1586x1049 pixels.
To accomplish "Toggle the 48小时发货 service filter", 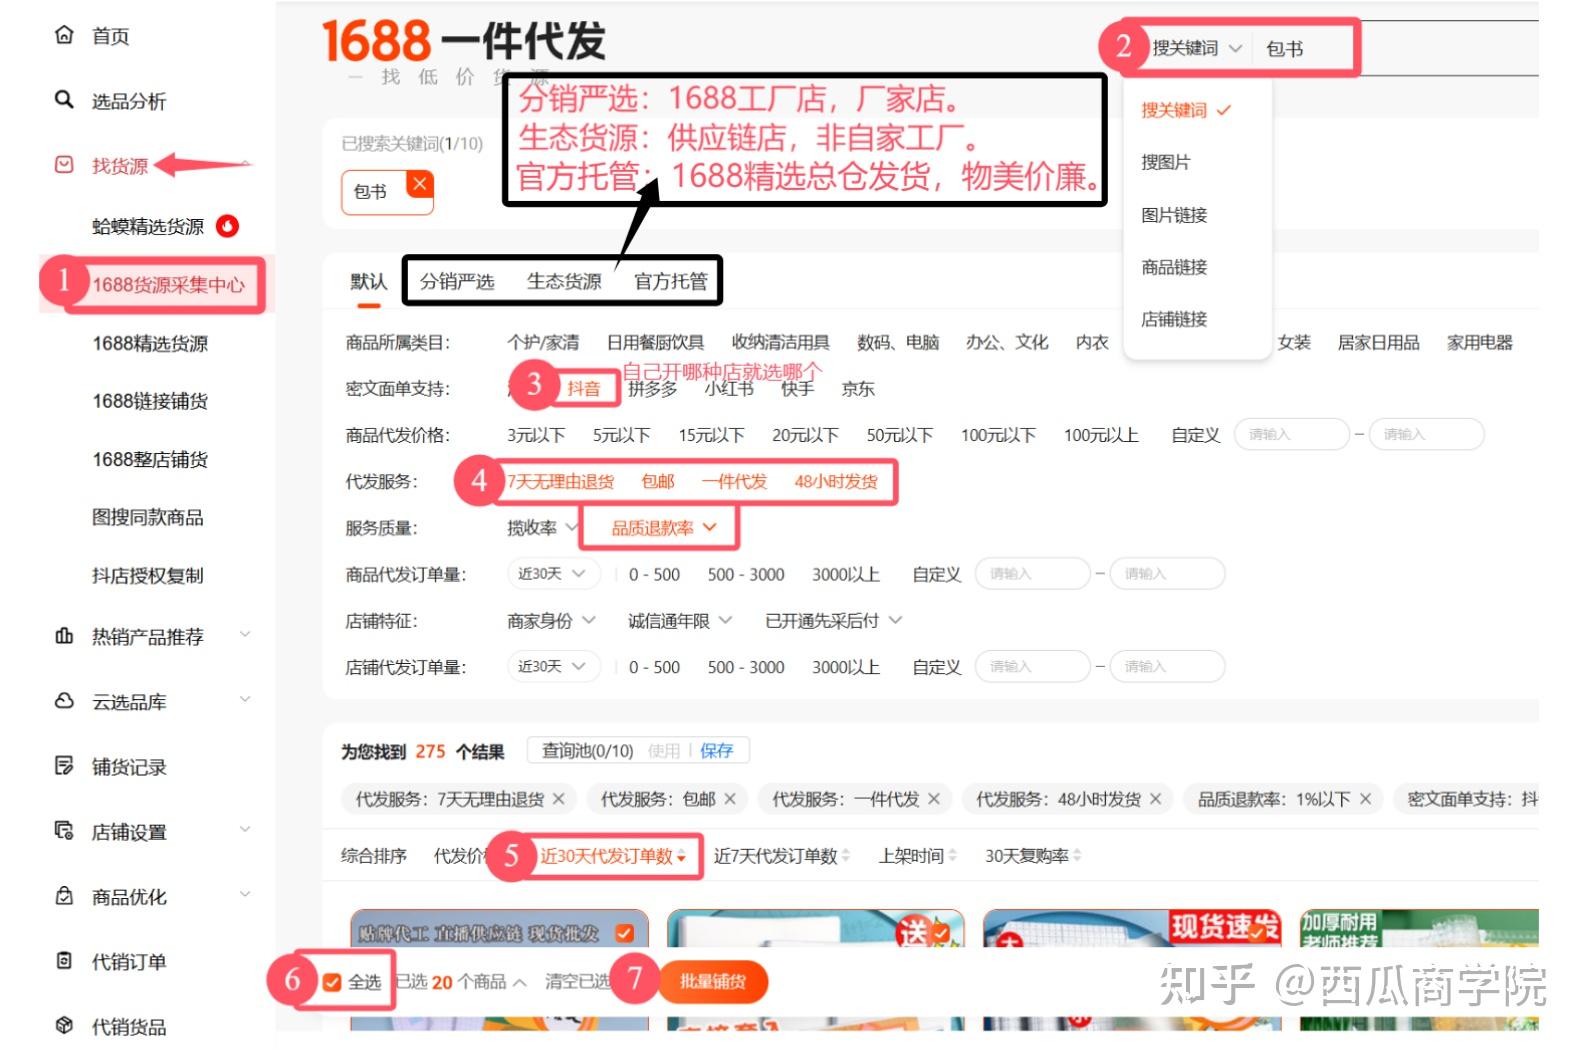I will [836, 482].
